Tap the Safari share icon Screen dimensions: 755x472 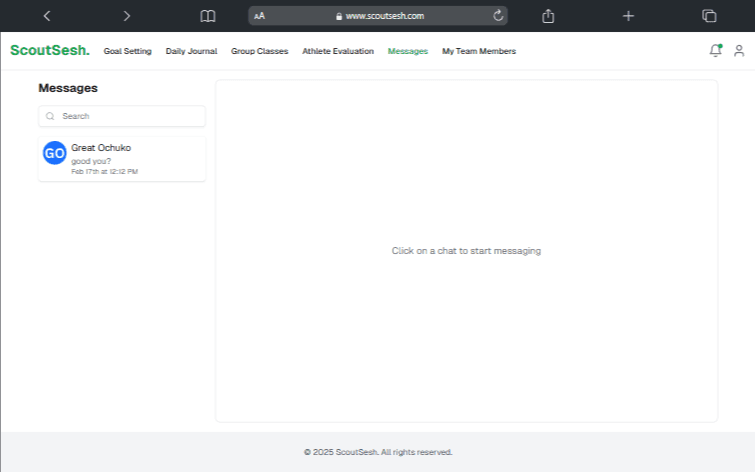tap(548, 16)
